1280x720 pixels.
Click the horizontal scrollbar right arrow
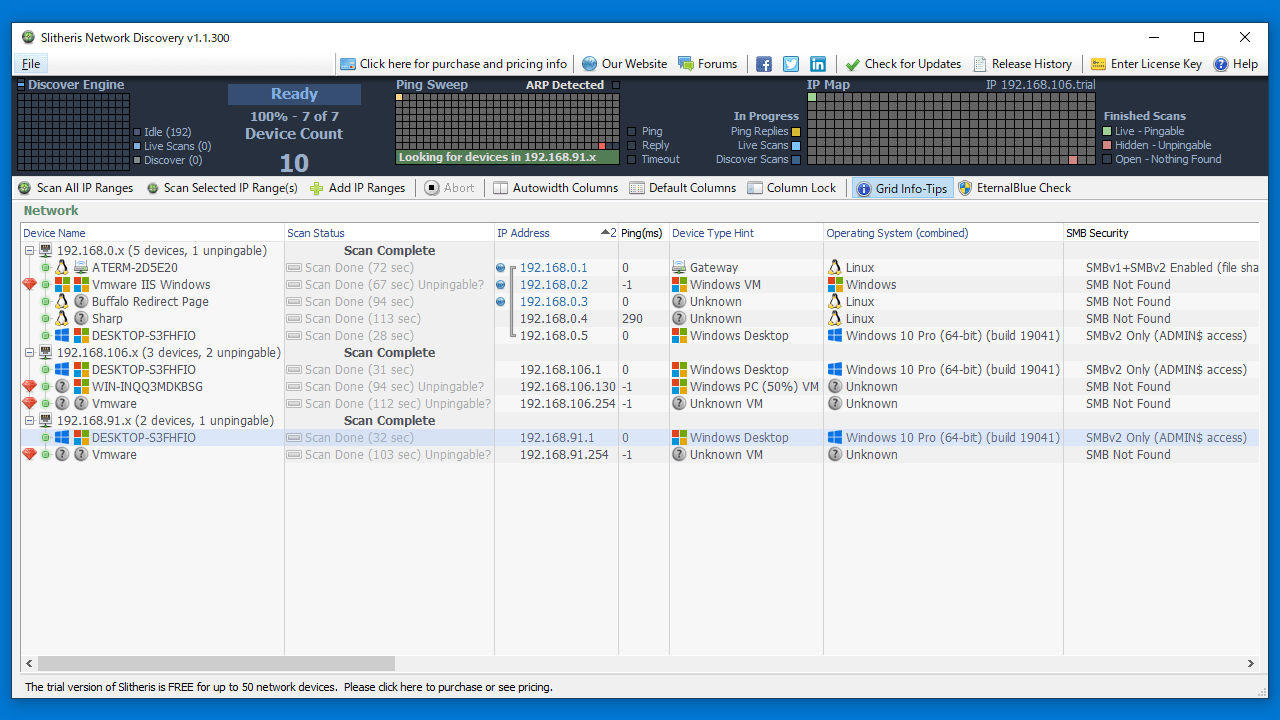(1250, 664)
